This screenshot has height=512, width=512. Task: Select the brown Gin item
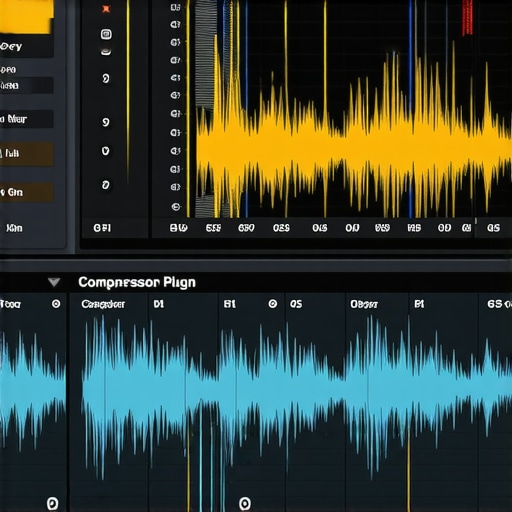coord(27,192)
